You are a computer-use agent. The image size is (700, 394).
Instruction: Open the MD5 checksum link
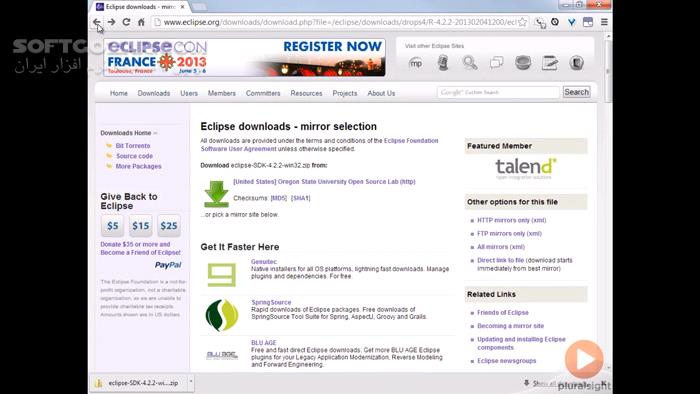(x=279, y=198)
